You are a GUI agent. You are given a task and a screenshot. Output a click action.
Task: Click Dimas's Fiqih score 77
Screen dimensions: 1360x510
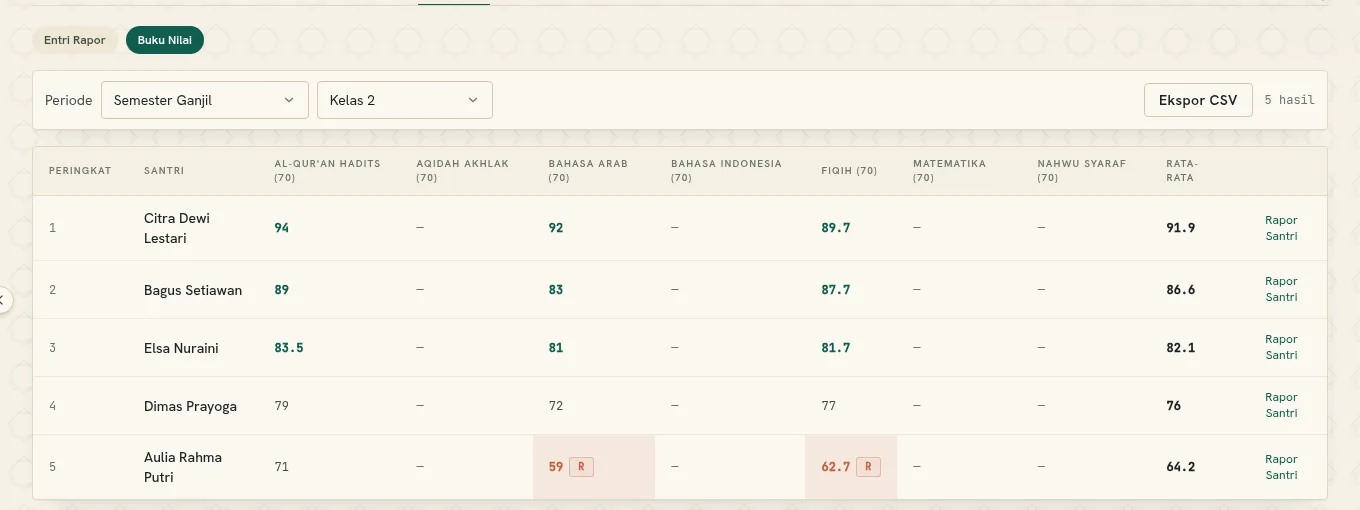pyautogui.click(x=829, y=406)
